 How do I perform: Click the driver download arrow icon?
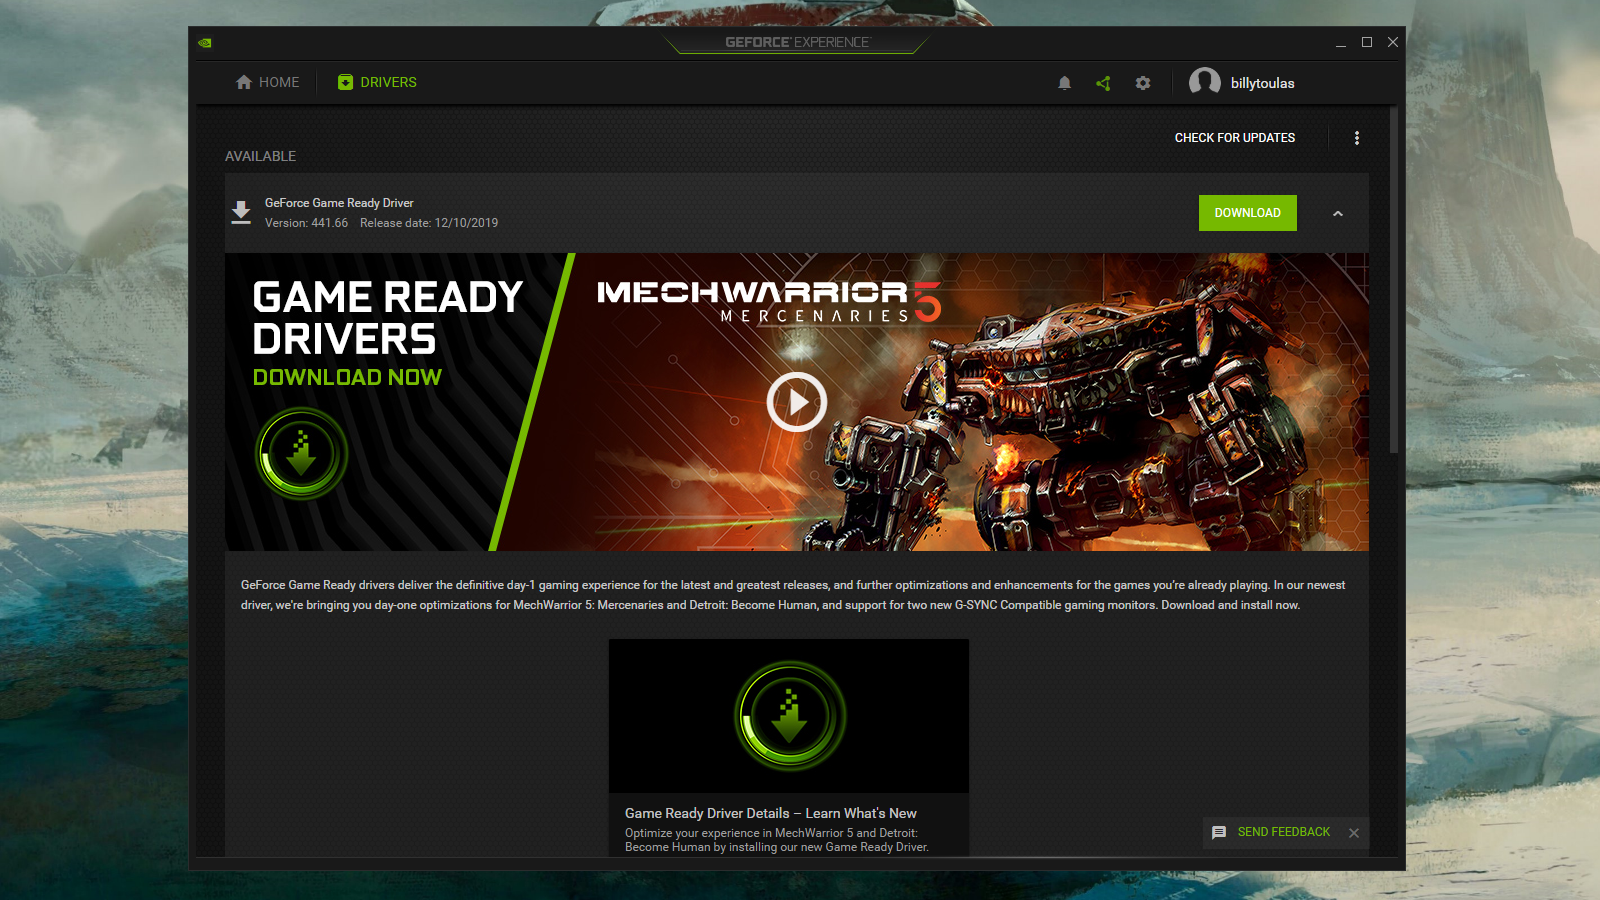tap(241, 212)
